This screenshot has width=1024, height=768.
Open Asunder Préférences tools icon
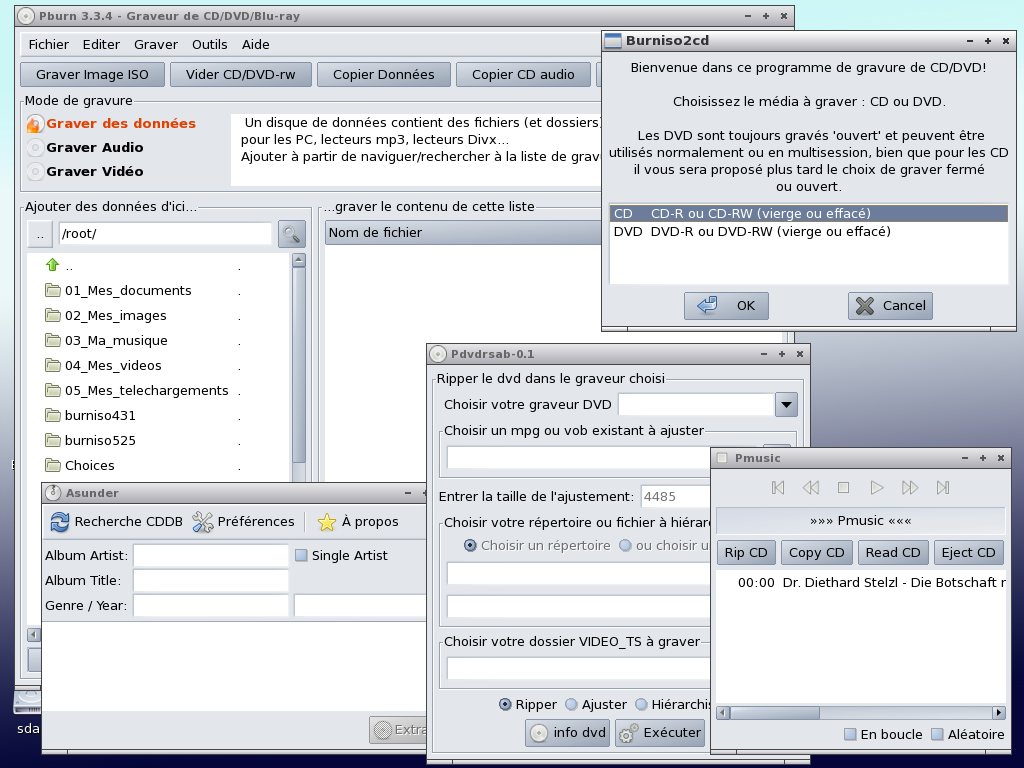(203, 522)
